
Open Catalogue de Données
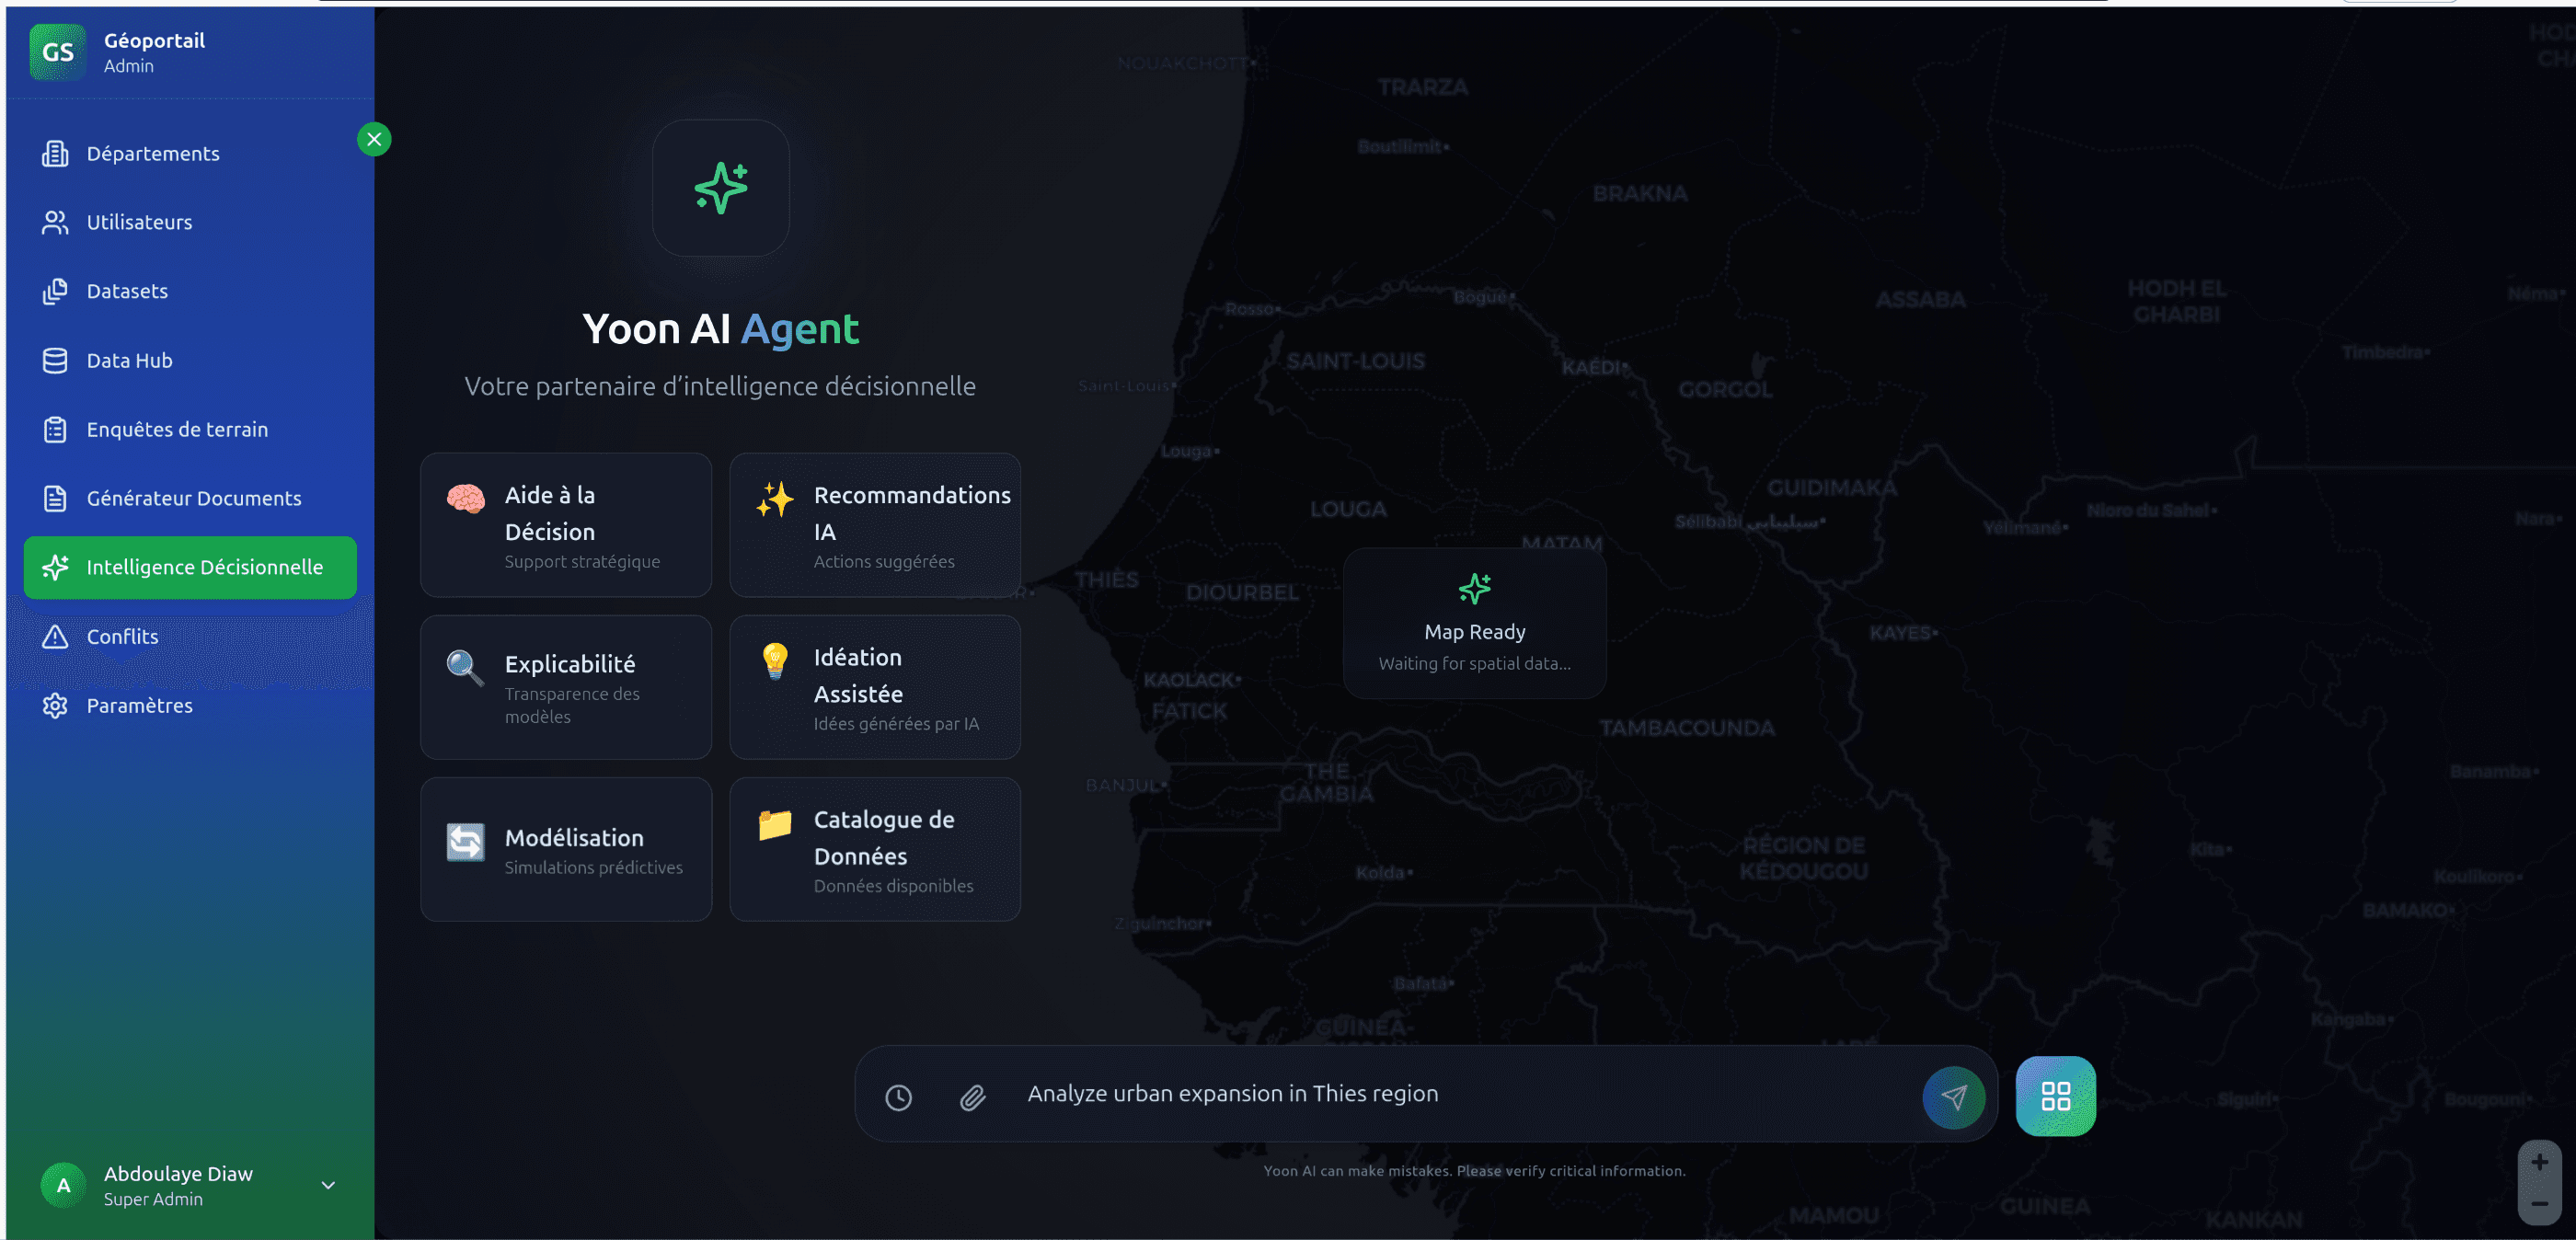point(874,849)
